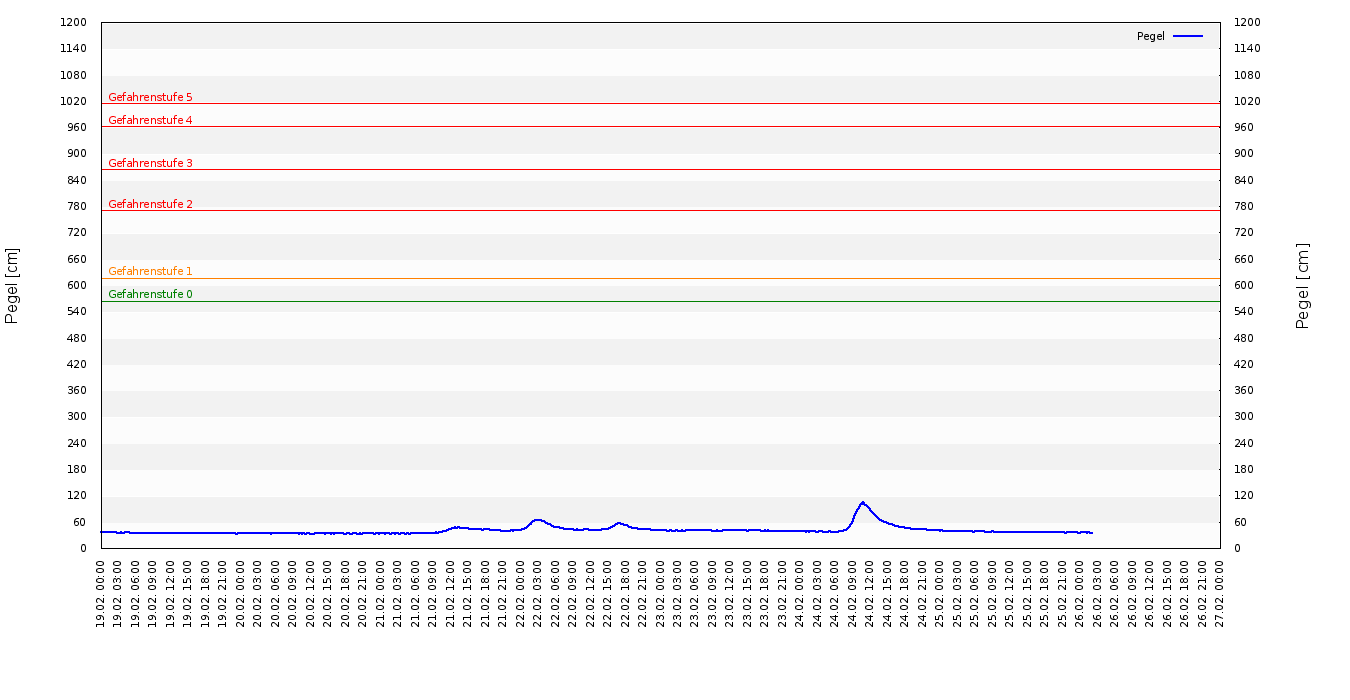Click the "19.02. 00:00" time axis label
Image resolution: width=1350 pixels, height=700 pixels.
(101, 593)
